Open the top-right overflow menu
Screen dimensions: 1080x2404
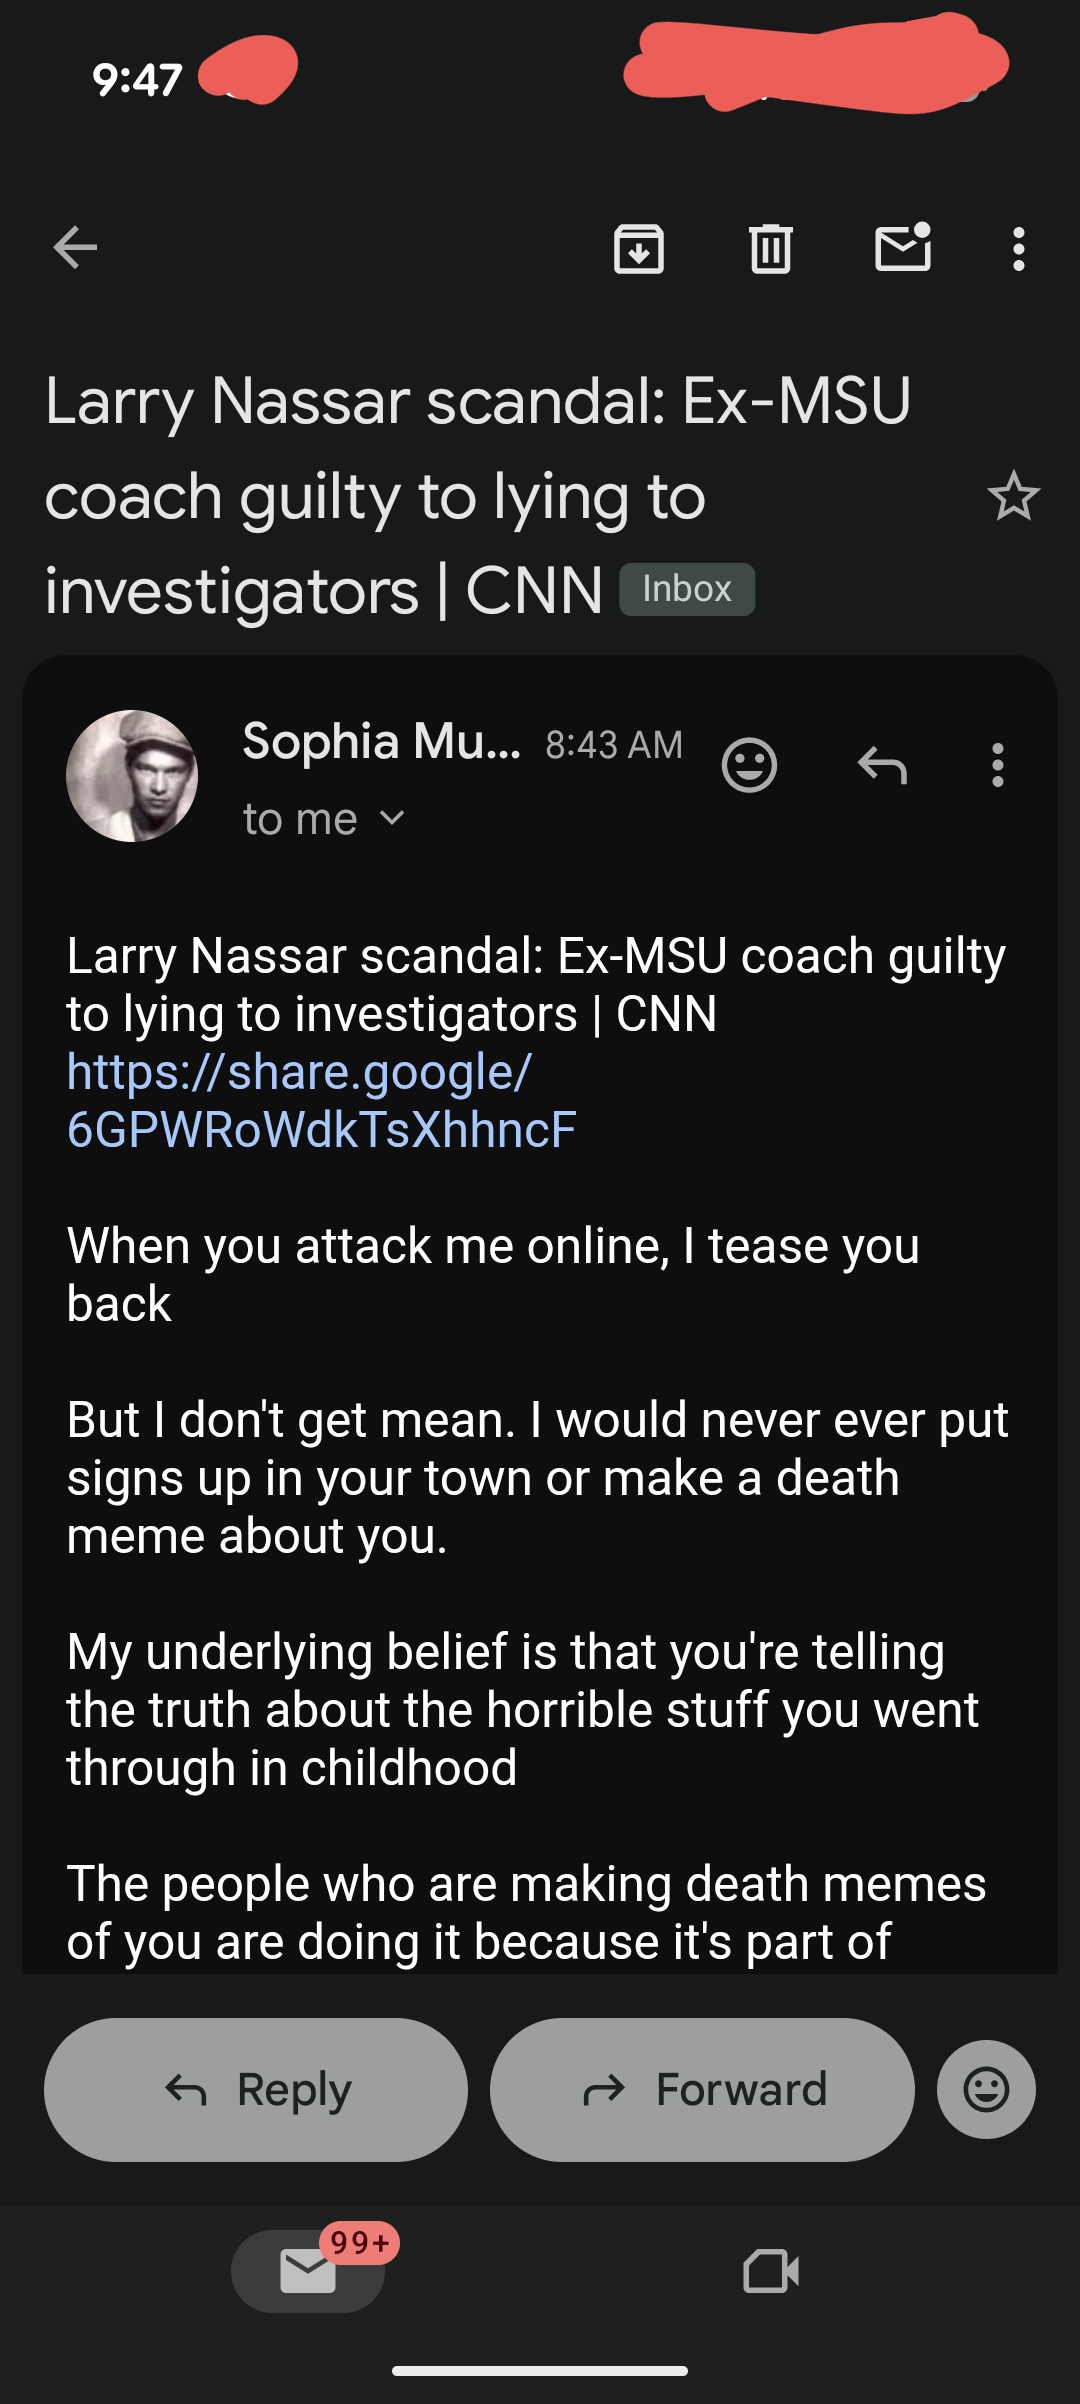coord(1018,248)
